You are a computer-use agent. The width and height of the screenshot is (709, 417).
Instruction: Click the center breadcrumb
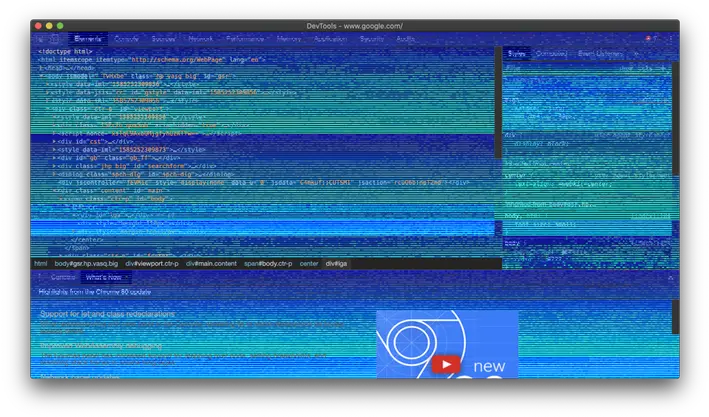tap(309, 264)
